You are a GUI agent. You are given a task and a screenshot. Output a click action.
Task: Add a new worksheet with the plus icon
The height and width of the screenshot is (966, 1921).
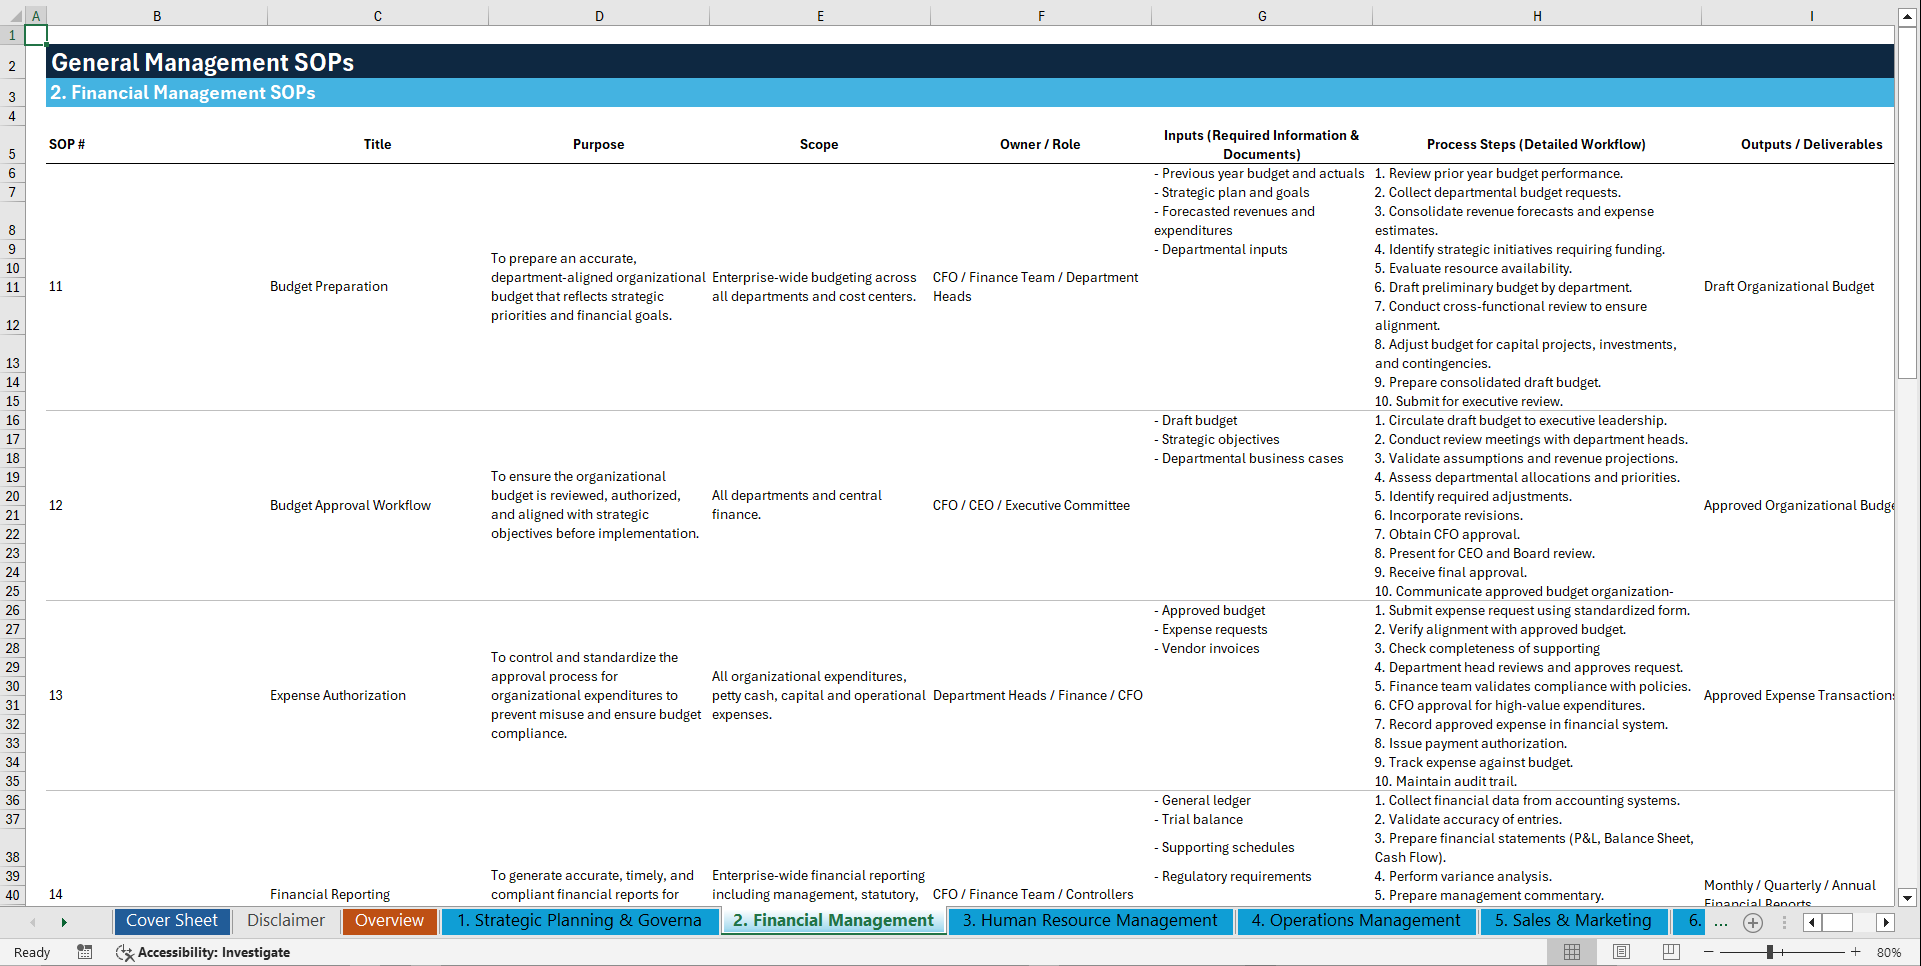(1752, 922)
